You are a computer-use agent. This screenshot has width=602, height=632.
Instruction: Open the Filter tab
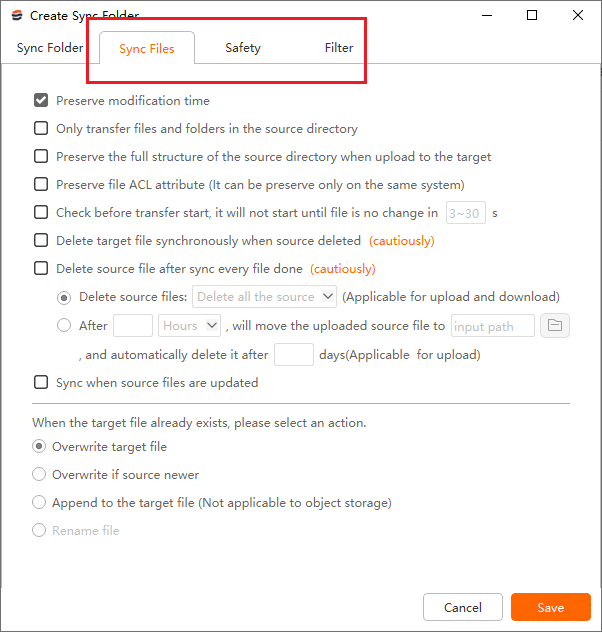coord(339,48)
